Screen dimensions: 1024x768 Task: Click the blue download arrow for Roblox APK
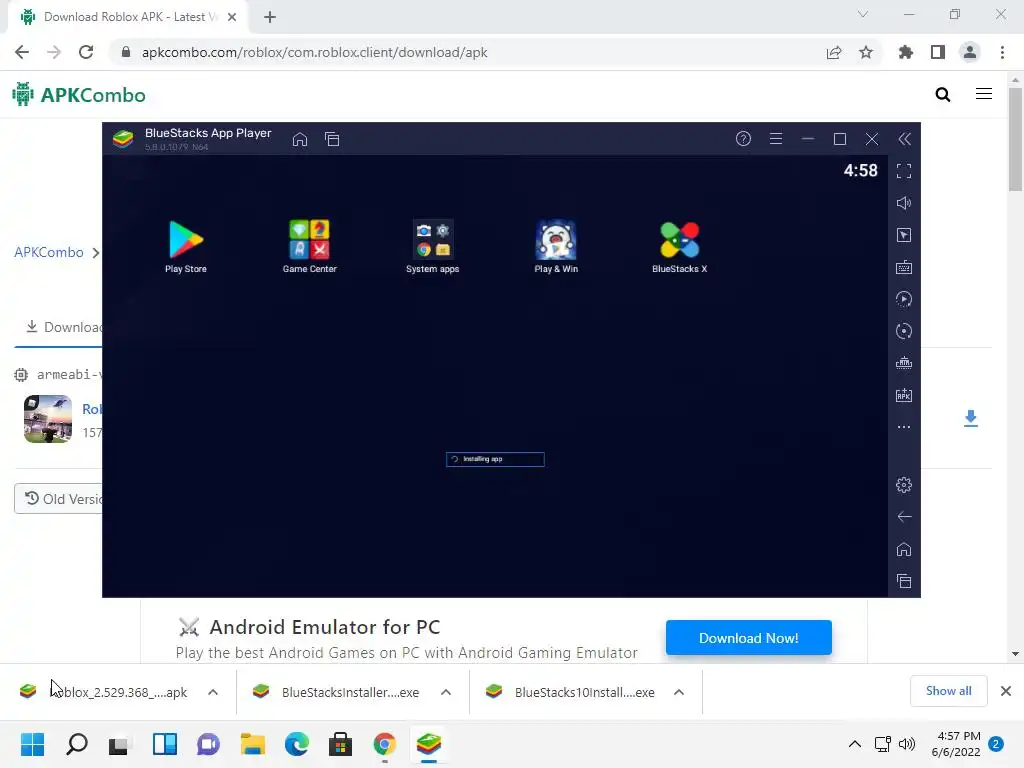click(970, 419)
